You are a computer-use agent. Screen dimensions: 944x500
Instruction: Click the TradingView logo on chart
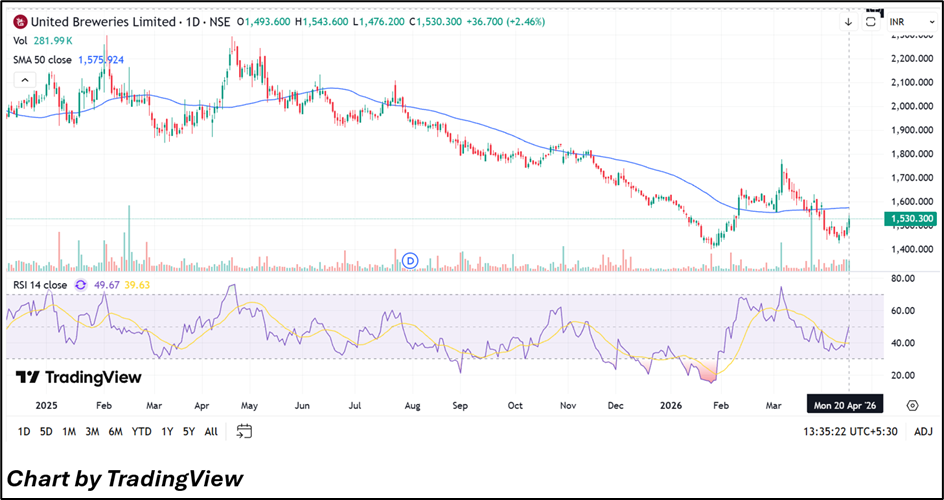pos(78,378)
